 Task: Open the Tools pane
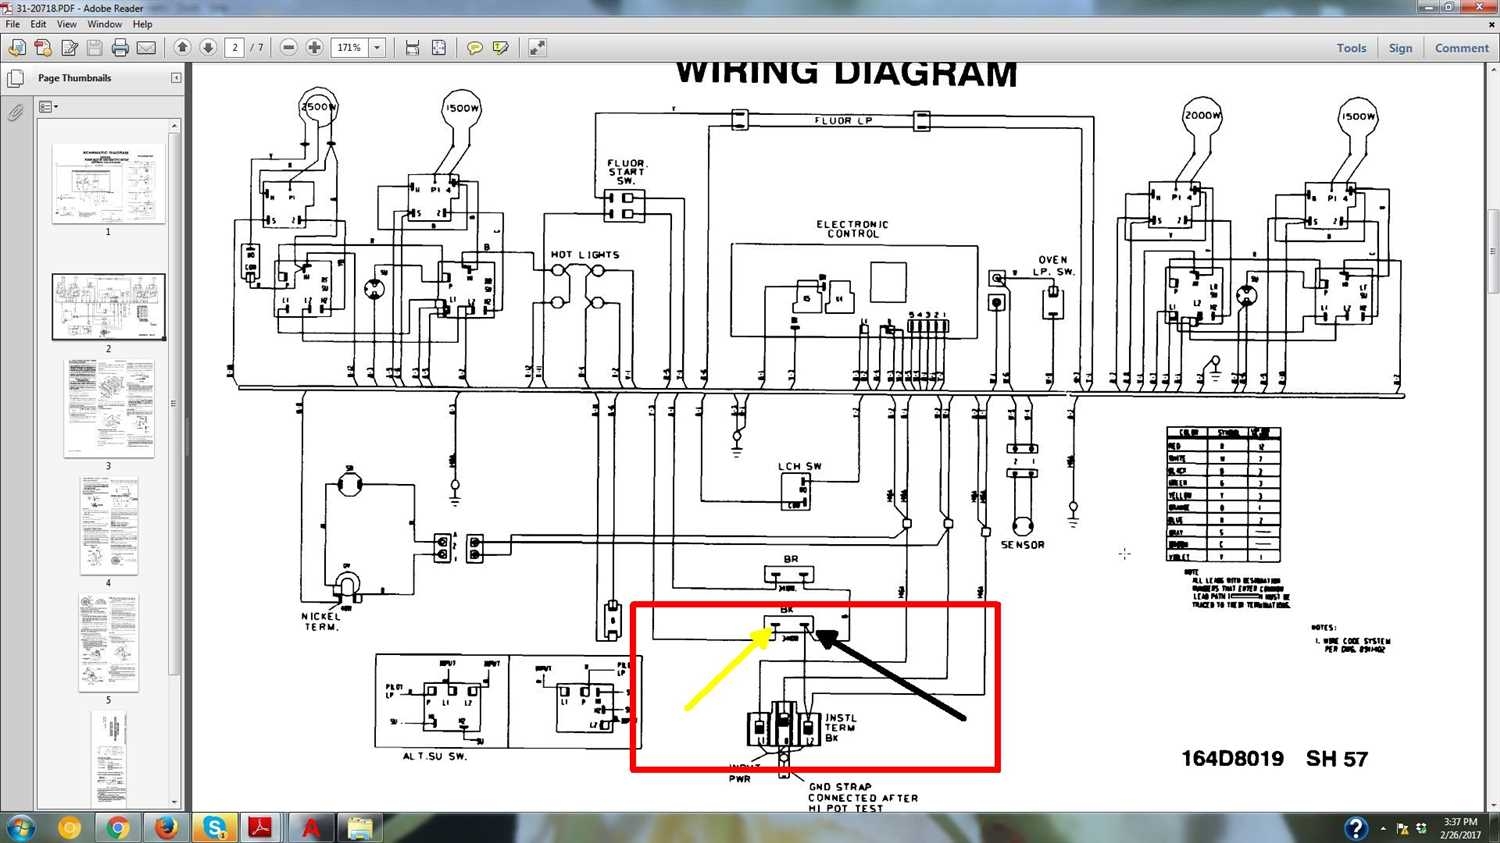[1351, 47]
